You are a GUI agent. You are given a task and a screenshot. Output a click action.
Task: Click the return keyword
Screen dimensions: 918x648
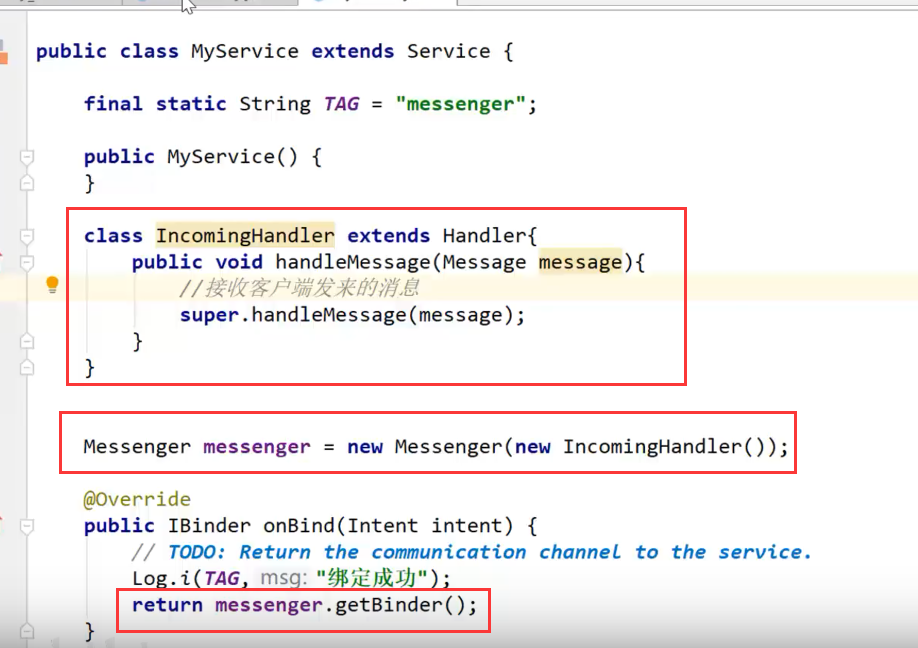(x=167, y=605)
